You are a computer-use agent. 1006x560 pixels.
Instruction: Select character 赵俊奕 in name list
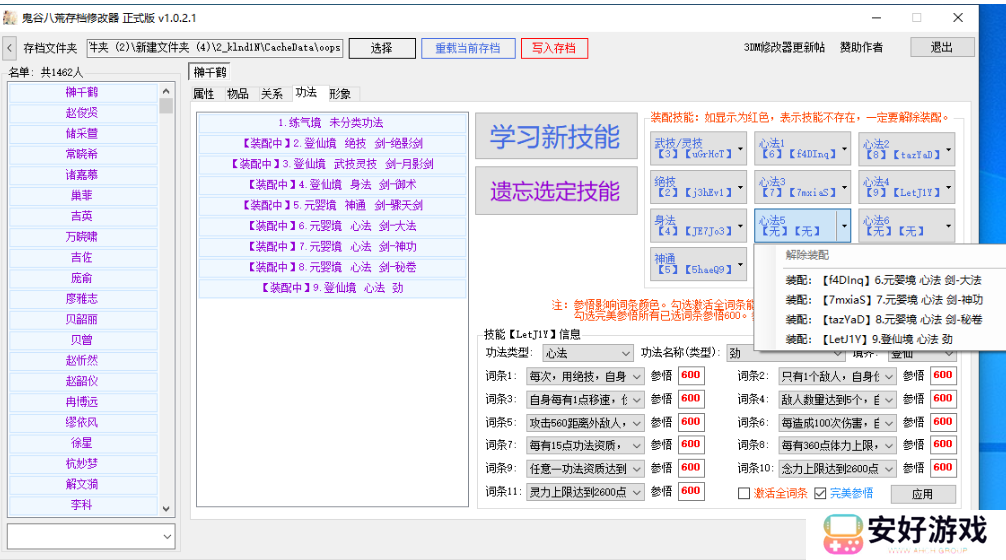coord(82,113)
